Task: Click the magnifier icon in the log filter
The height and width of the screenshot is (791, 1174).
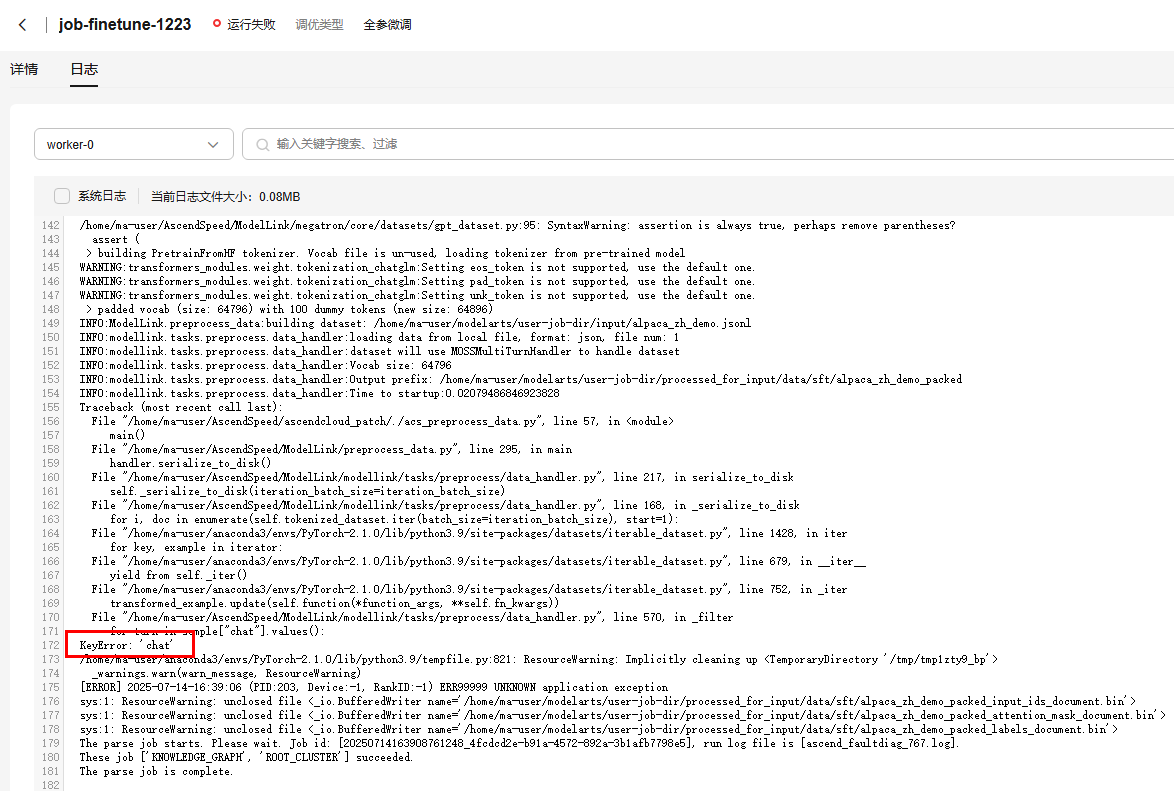Action: click(263, 145)
